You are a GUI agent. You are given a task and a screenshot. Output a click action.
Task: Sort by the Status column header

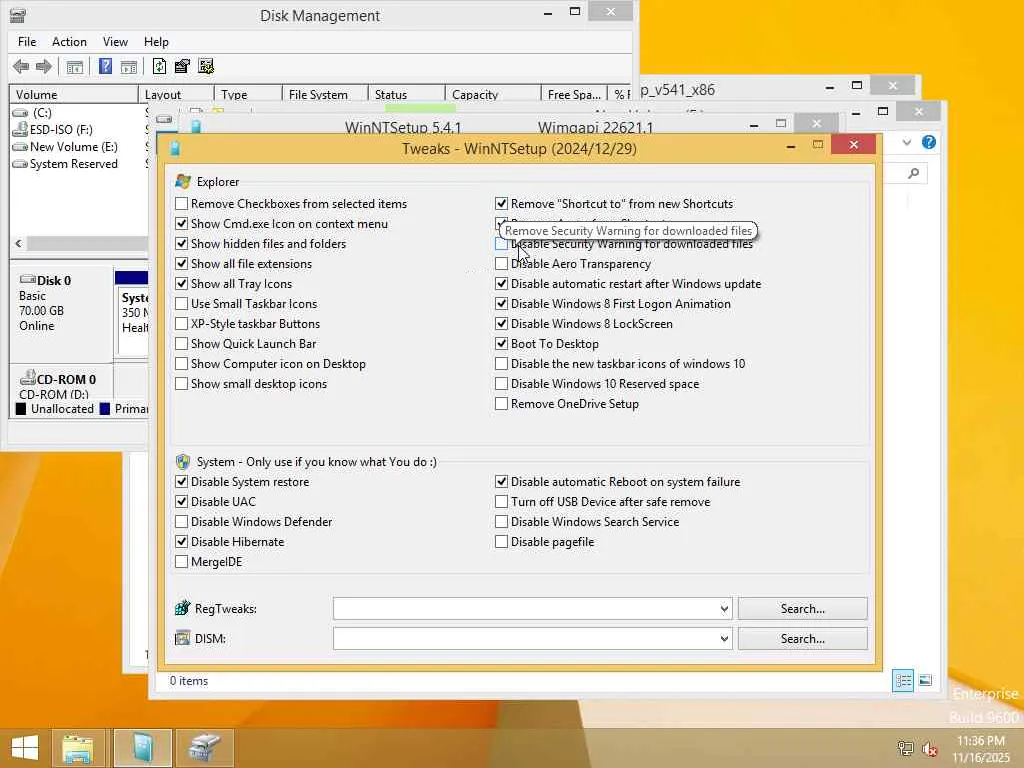click(x=406, y=95)
